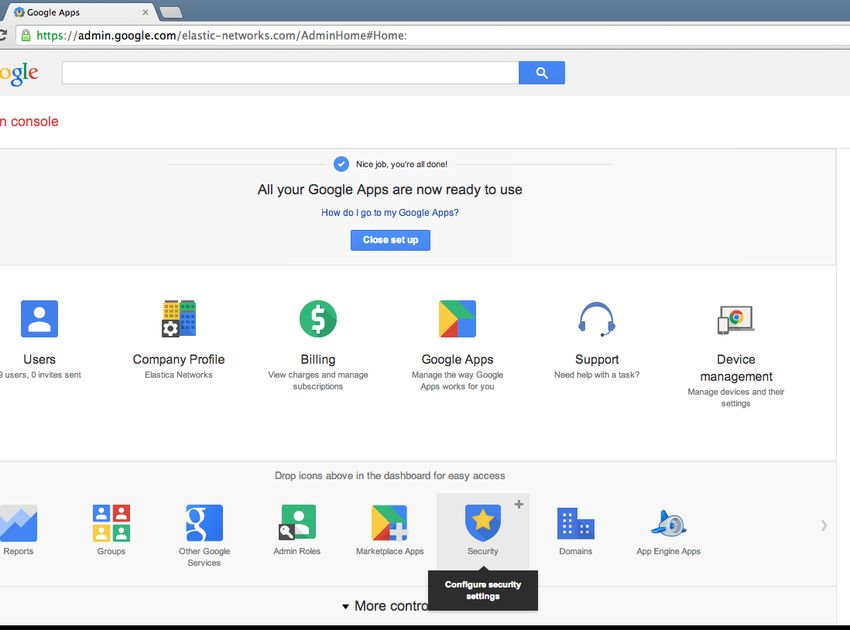This screenshot has height=630, width=850.
Task: Open the Other Google Services icon
Action: (x=204, y=523)
